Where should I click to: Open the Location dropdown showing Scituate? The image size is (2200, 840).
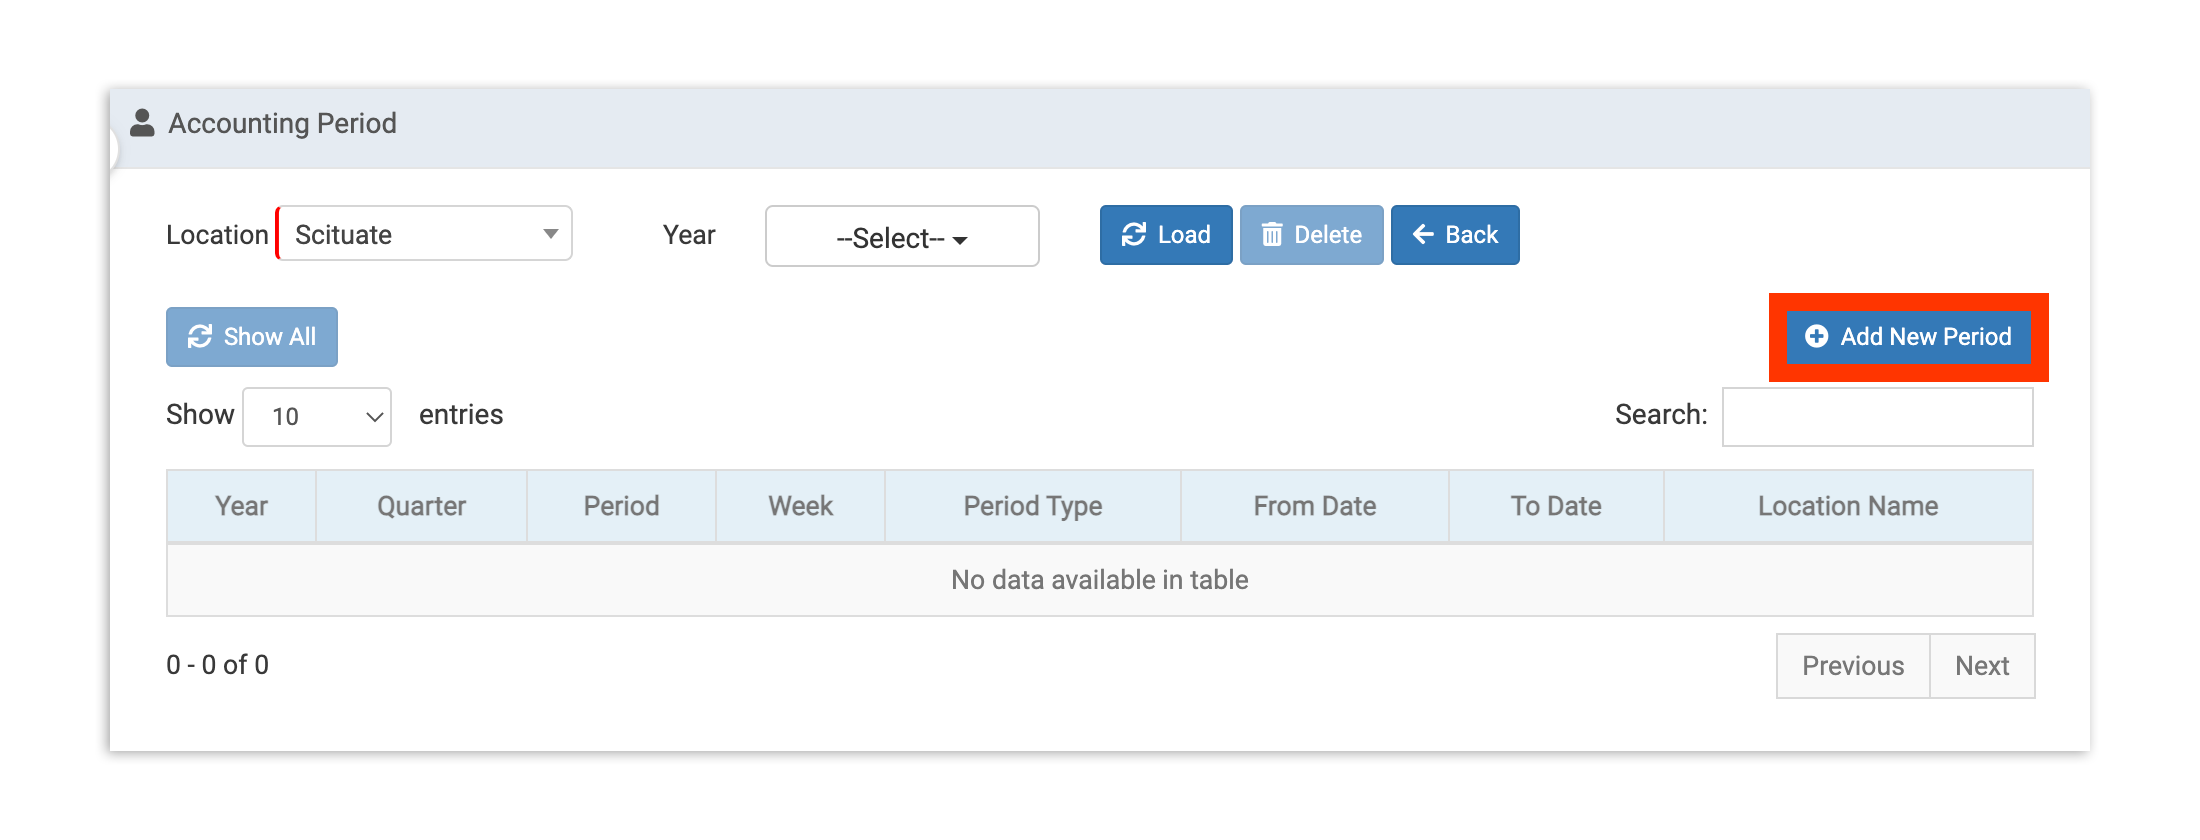coord(425,234)
